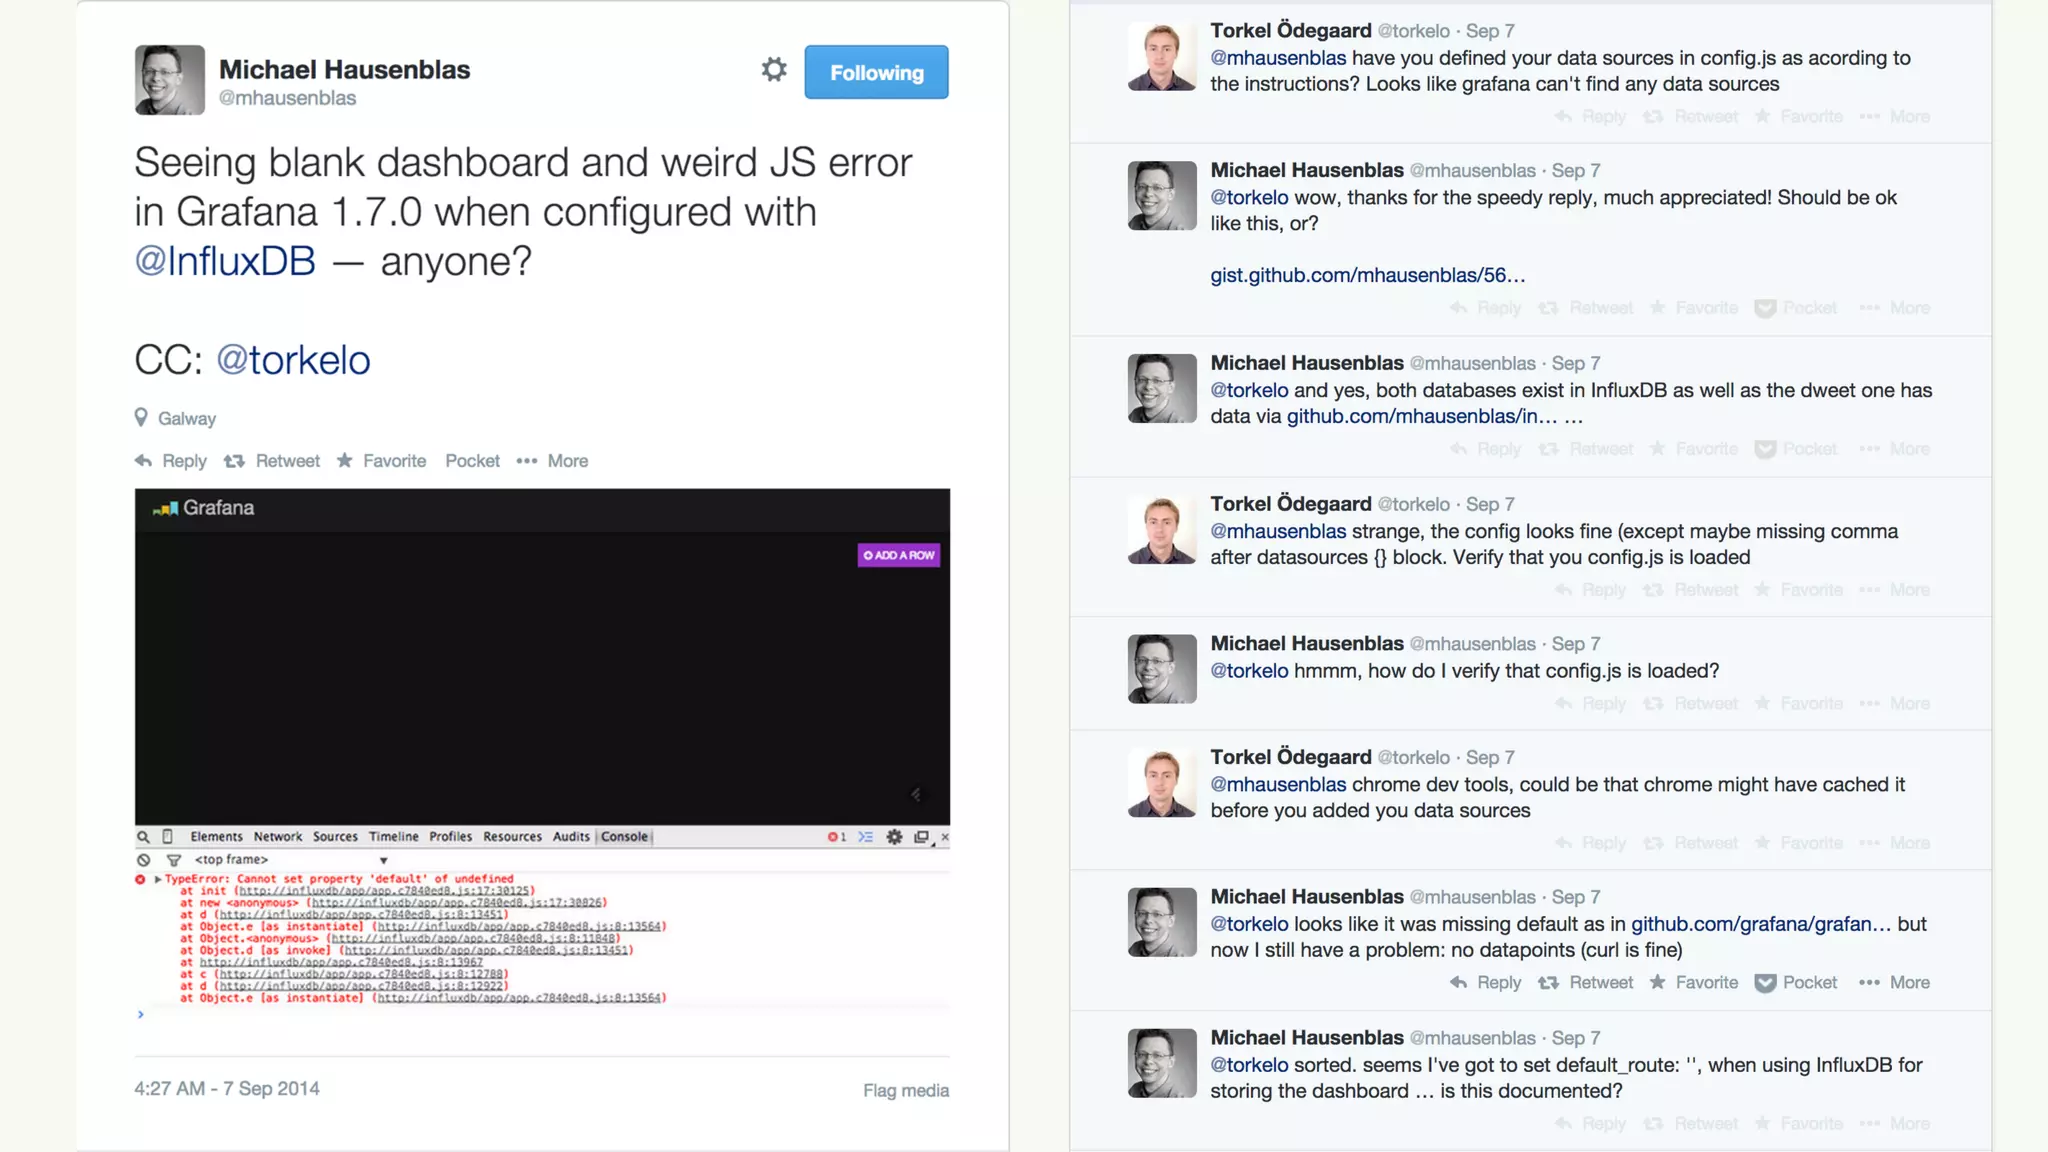Click the DevTools settings gear icon
Screen dimensions: 2048x1152
pyautogui.click(x=894, y=837)
